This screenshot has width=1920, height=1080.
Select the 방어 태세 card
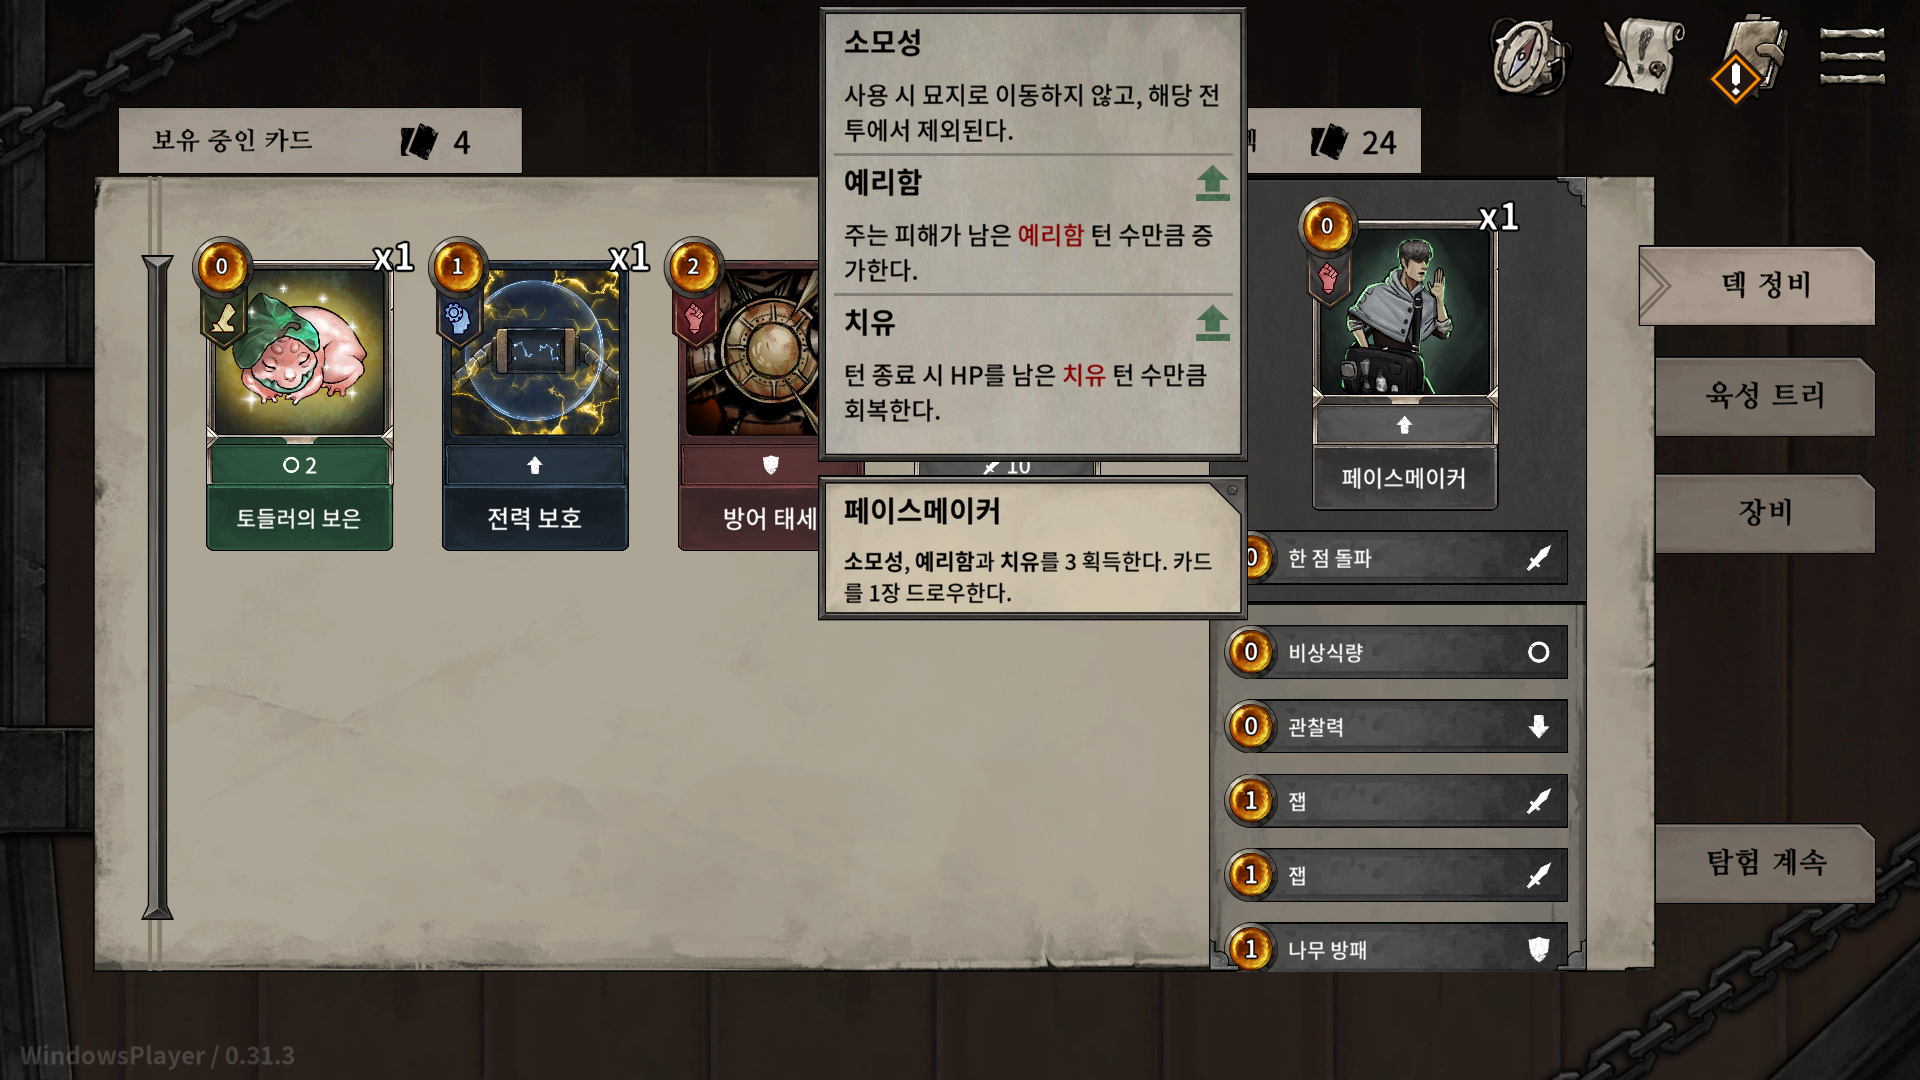[x=749, y=397]
